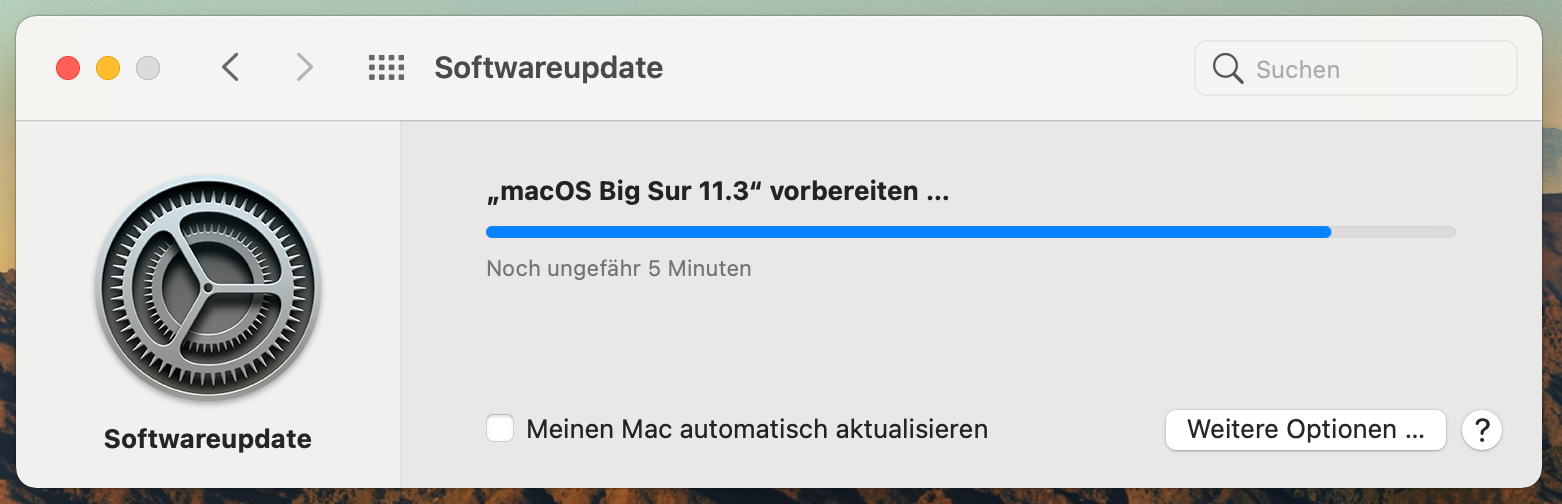Enable the automatic Mac update checkbox

click(500, 429)
